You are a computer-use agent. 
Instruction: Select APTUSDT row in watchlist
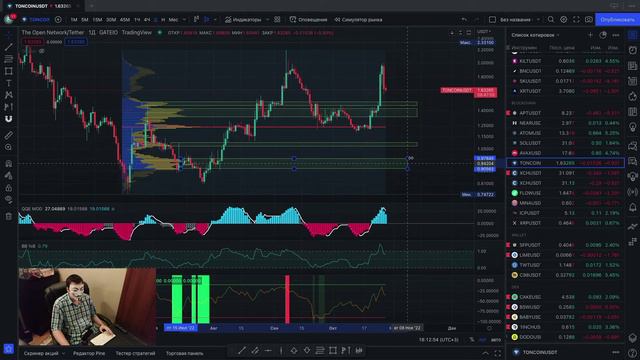565,113
